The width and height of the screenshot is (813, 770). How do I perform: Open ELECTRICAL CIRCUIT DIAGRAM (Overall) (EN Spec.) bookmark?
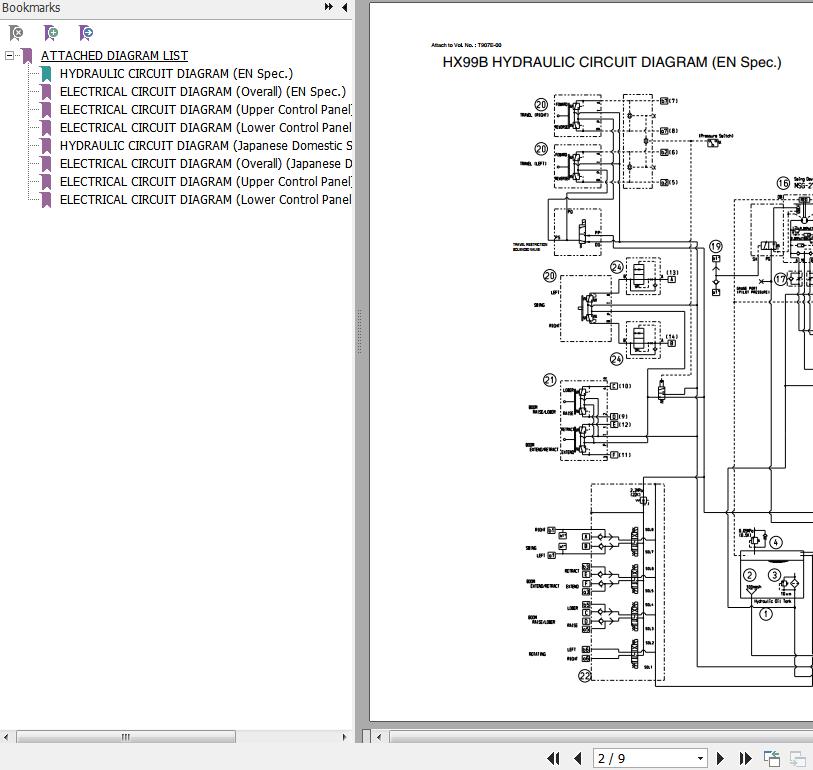point(203,92)
